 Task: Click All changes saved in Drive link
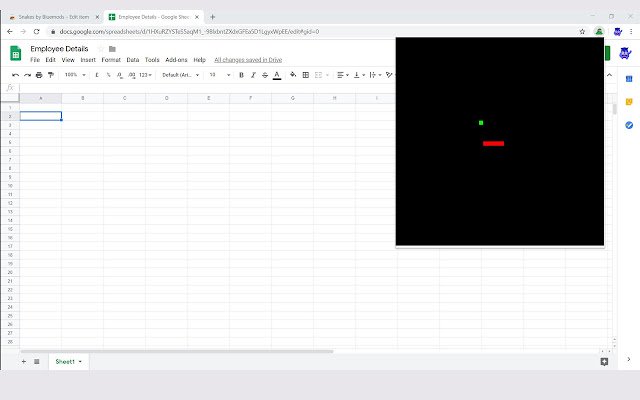click(248, 60)
